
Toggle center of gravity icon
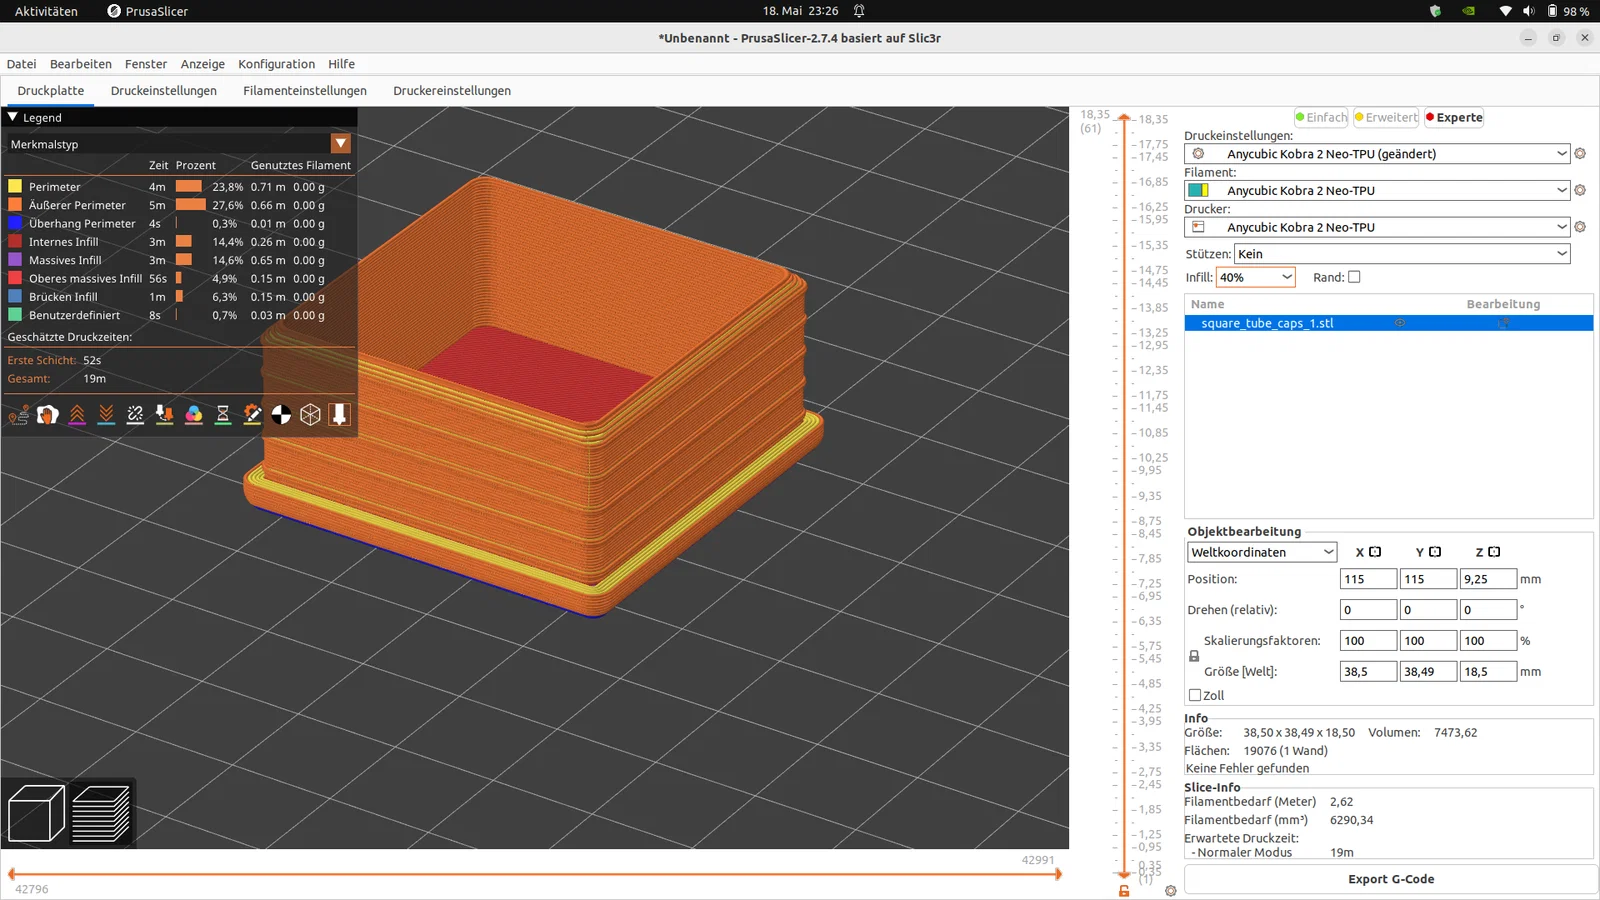point(281,415)
